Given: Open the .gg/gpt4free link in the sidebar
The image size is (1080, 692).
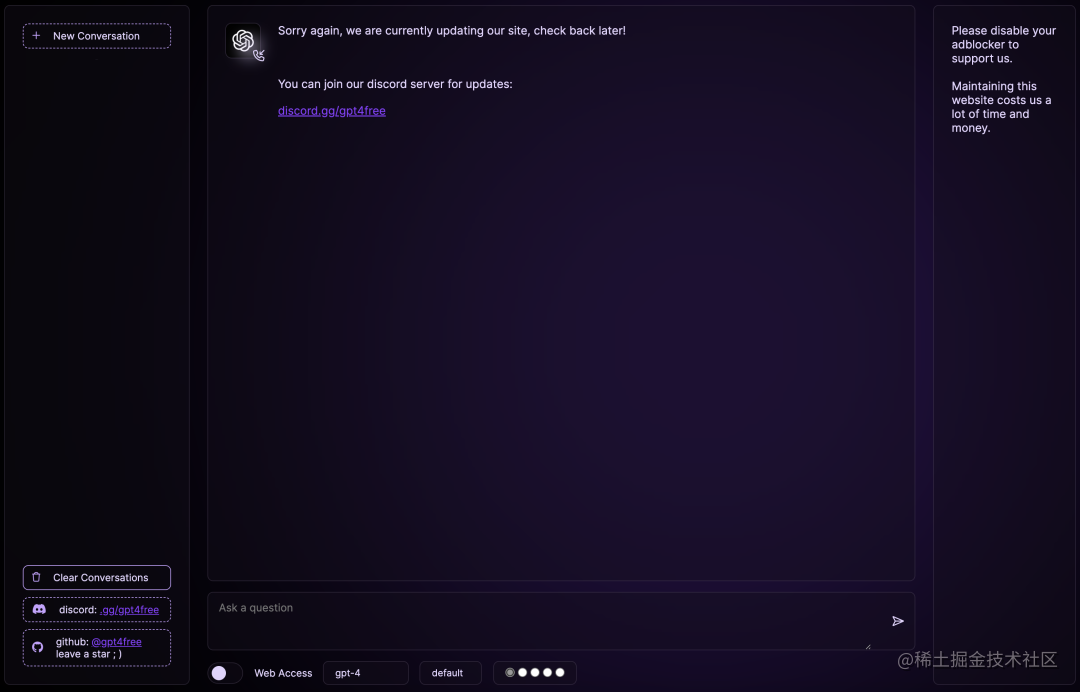Looking at the screenshot, I should pyautogui.click(x=129, y=610).
